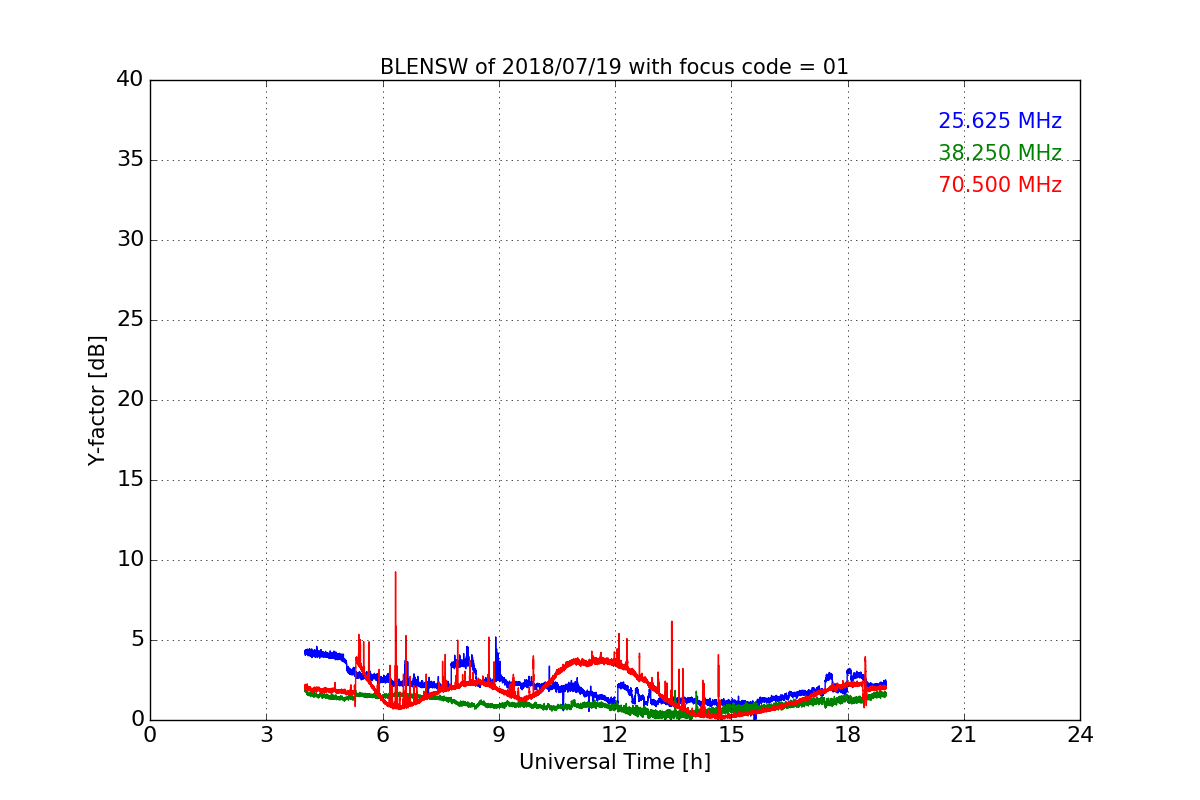1200x800 pixels.
Task: Click the x-axis tick label "21"
Action: tap(964, 734)
